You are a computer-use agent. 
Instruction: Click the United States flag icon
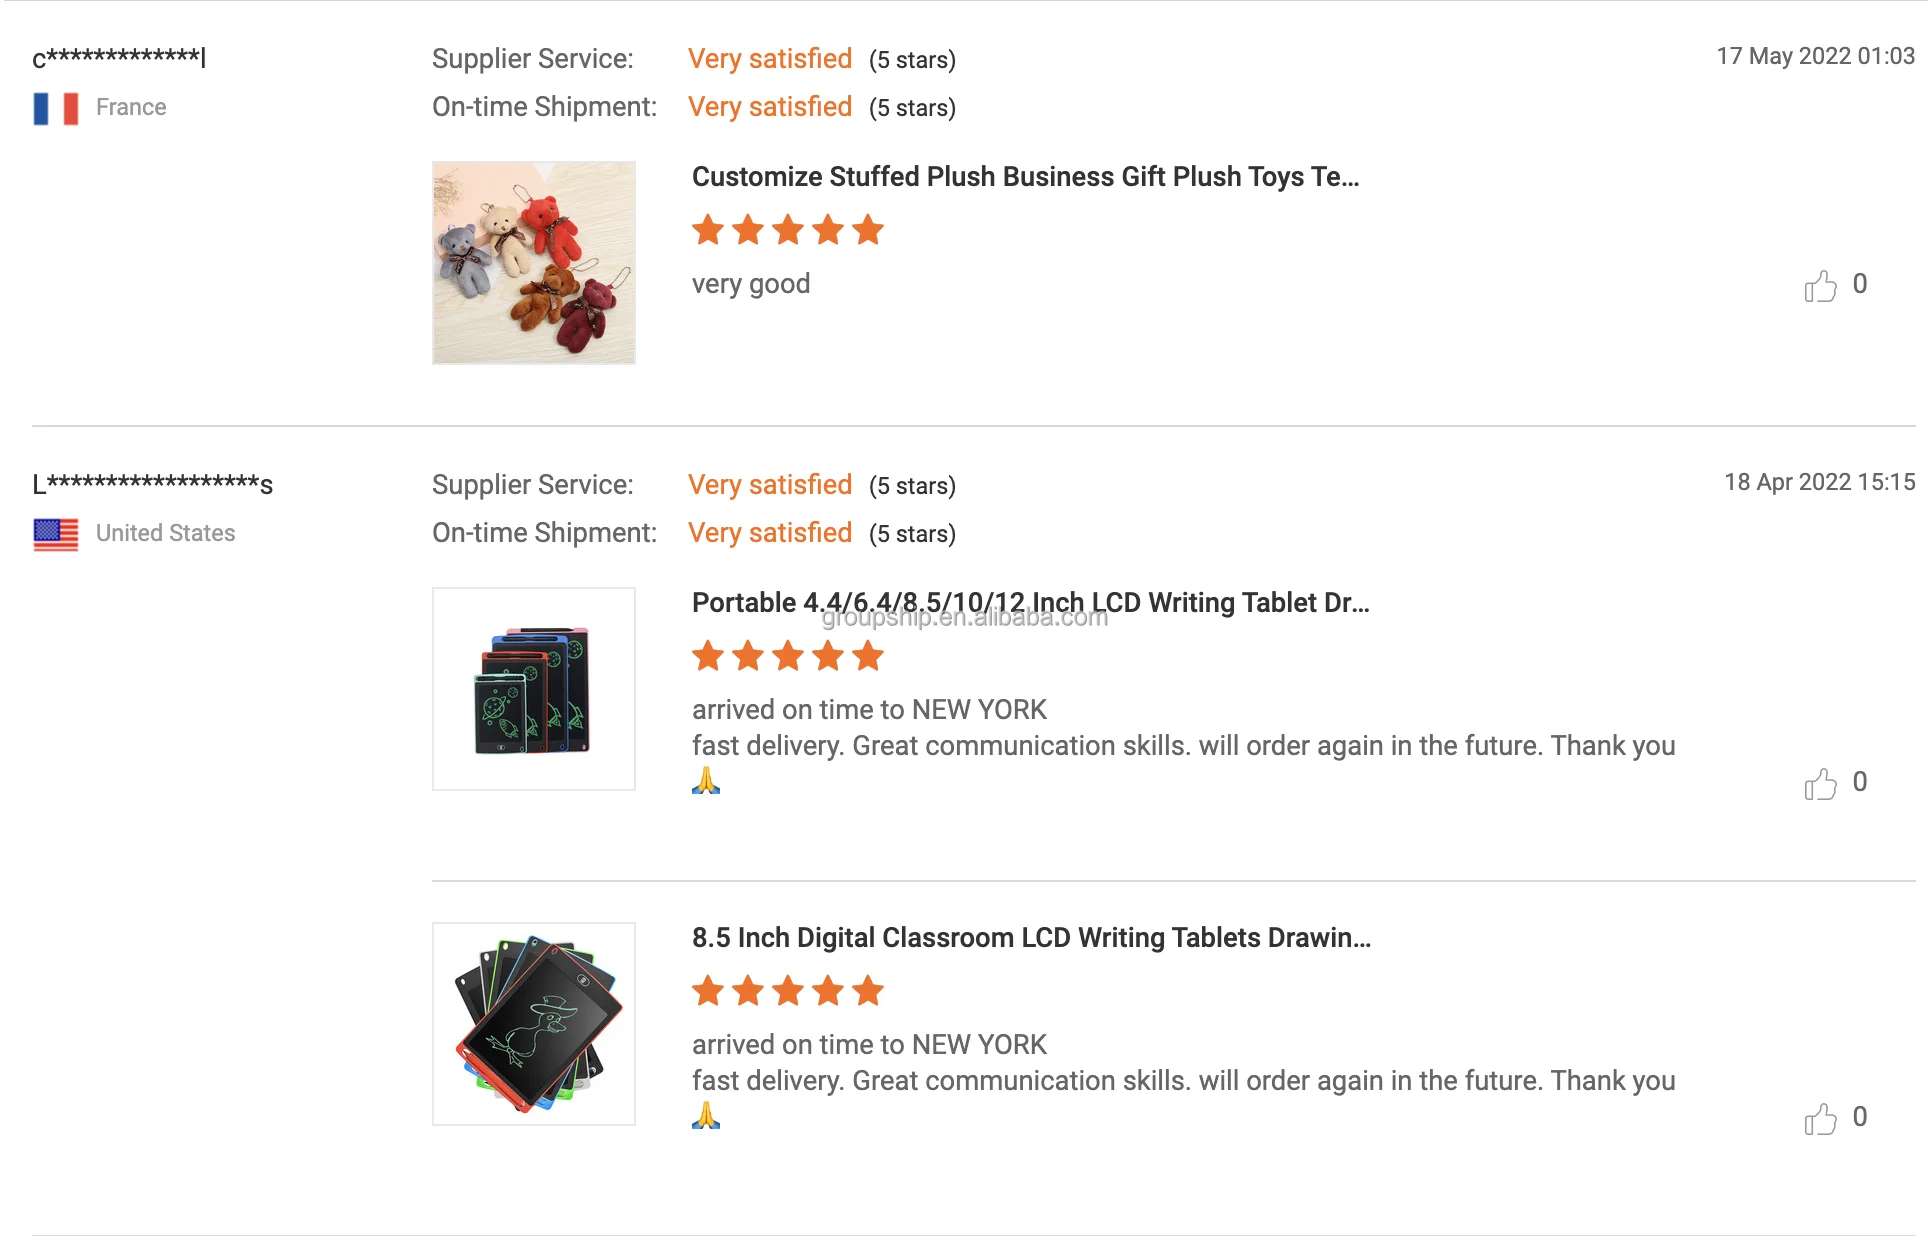[56, 534]
